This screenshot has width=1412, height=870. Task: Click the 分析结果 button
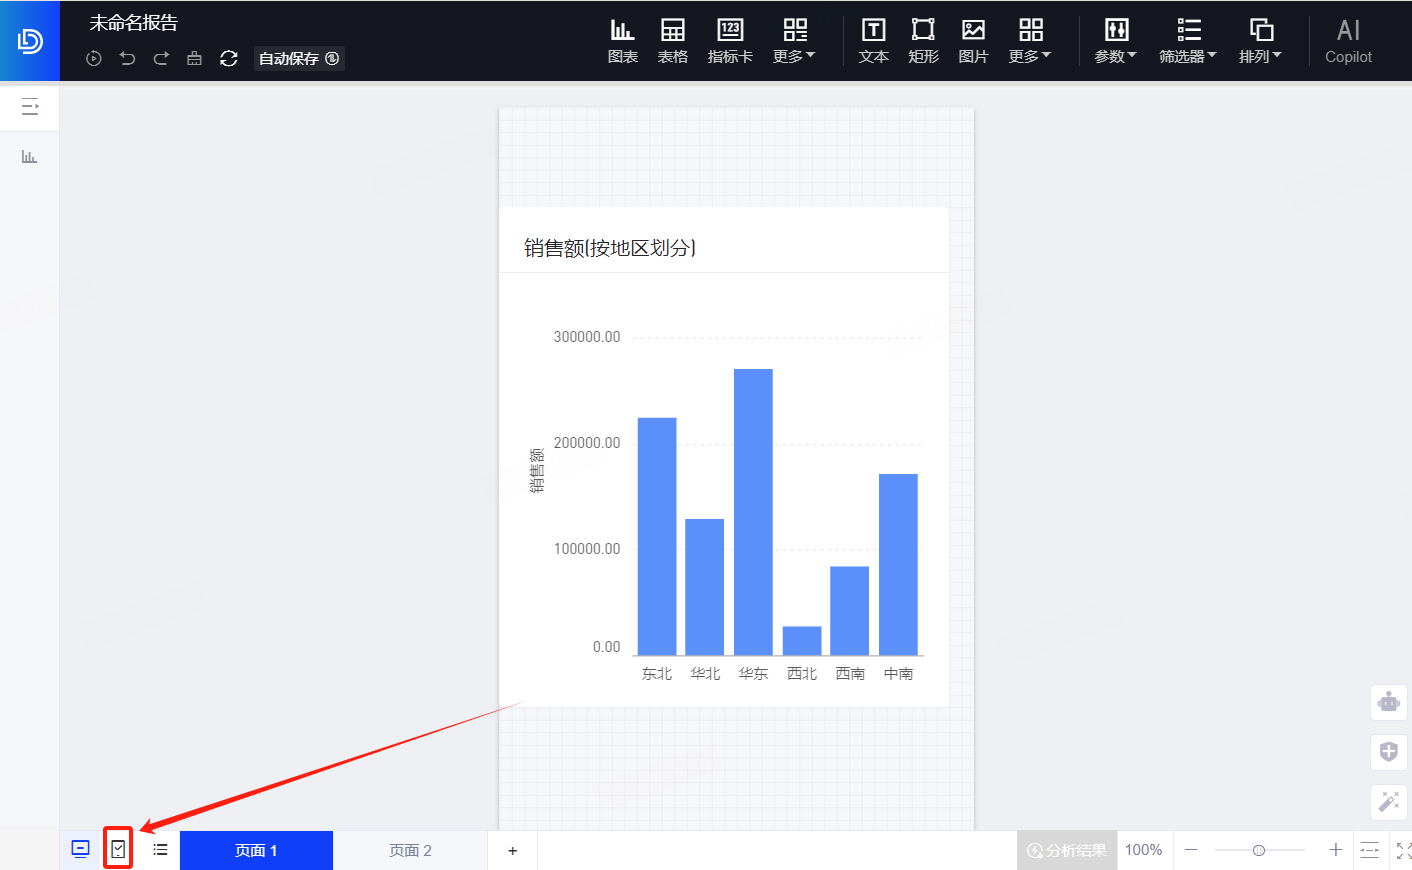[x=1067, y=850]
